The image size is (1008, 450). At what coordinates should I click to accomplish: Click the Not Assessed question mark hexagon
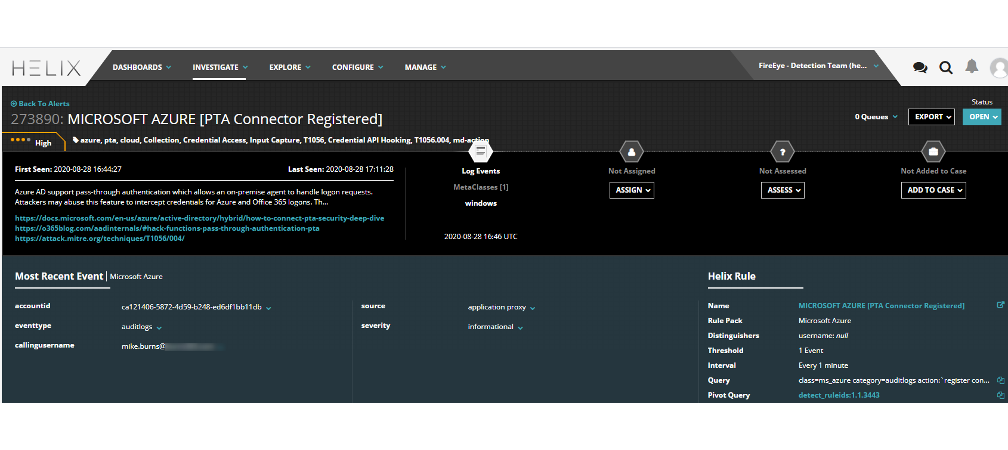click(782, 152)
